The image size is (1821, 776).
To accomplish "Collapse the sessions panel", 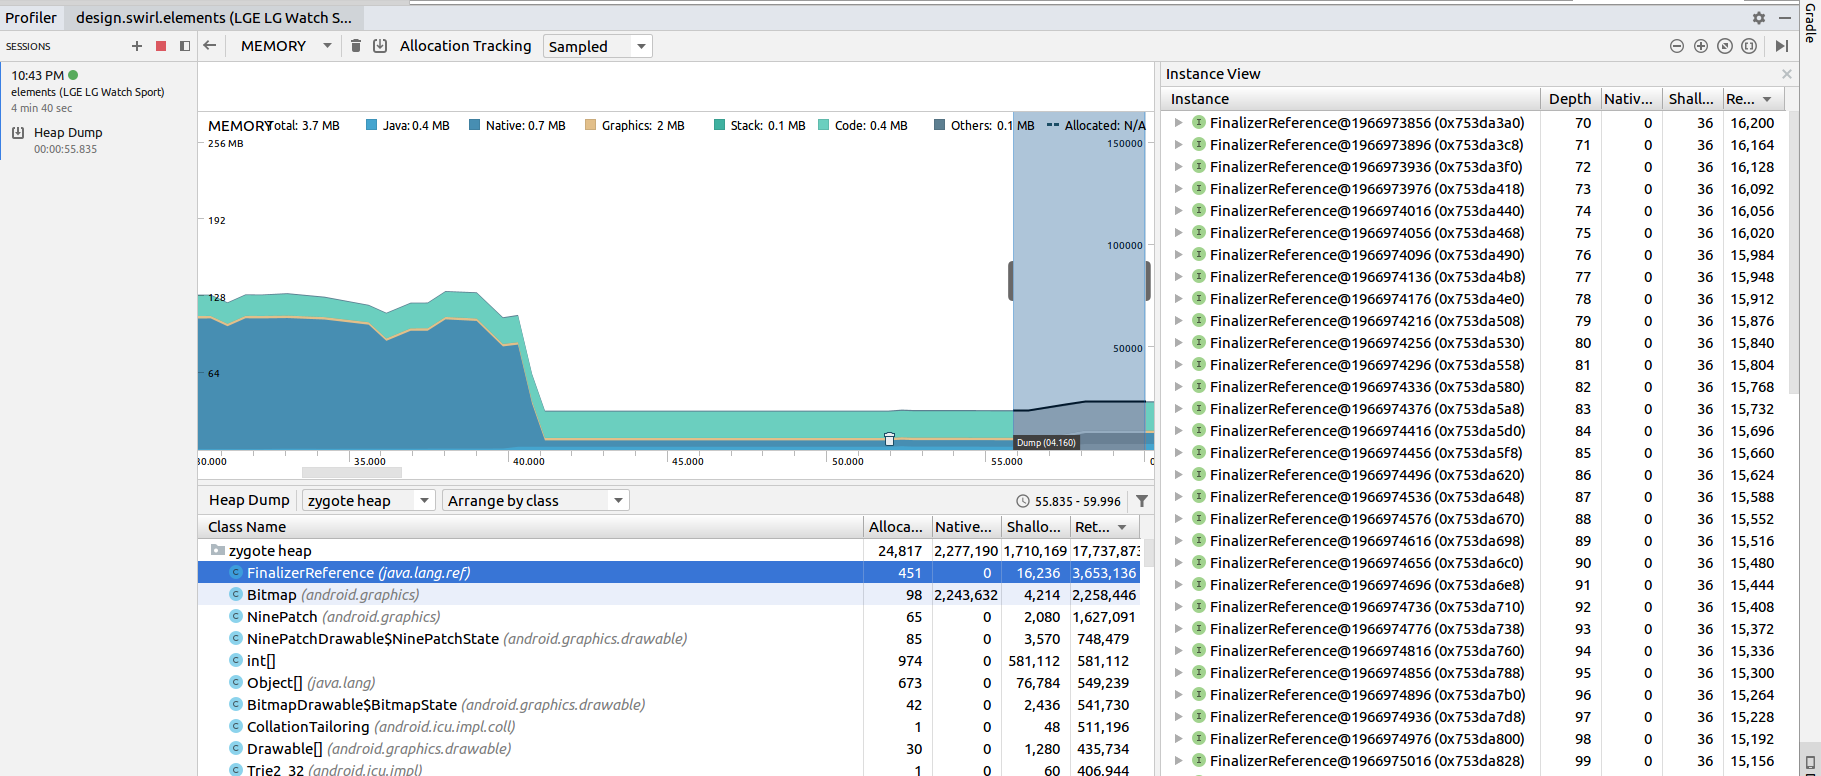I will [185, 46].
